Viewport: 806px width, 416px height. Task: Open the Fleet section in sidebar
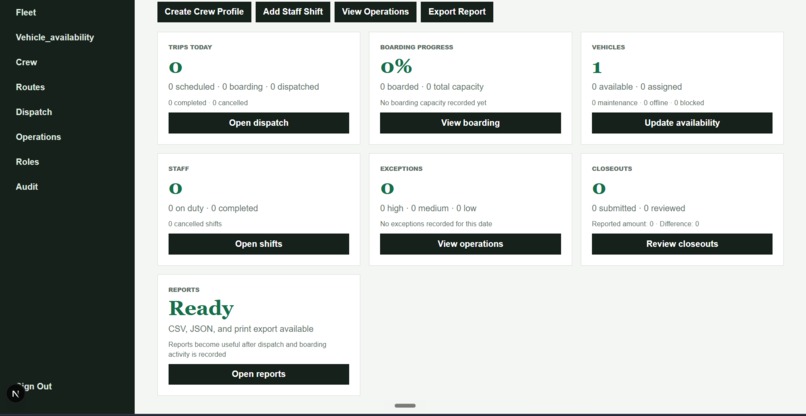26,12
